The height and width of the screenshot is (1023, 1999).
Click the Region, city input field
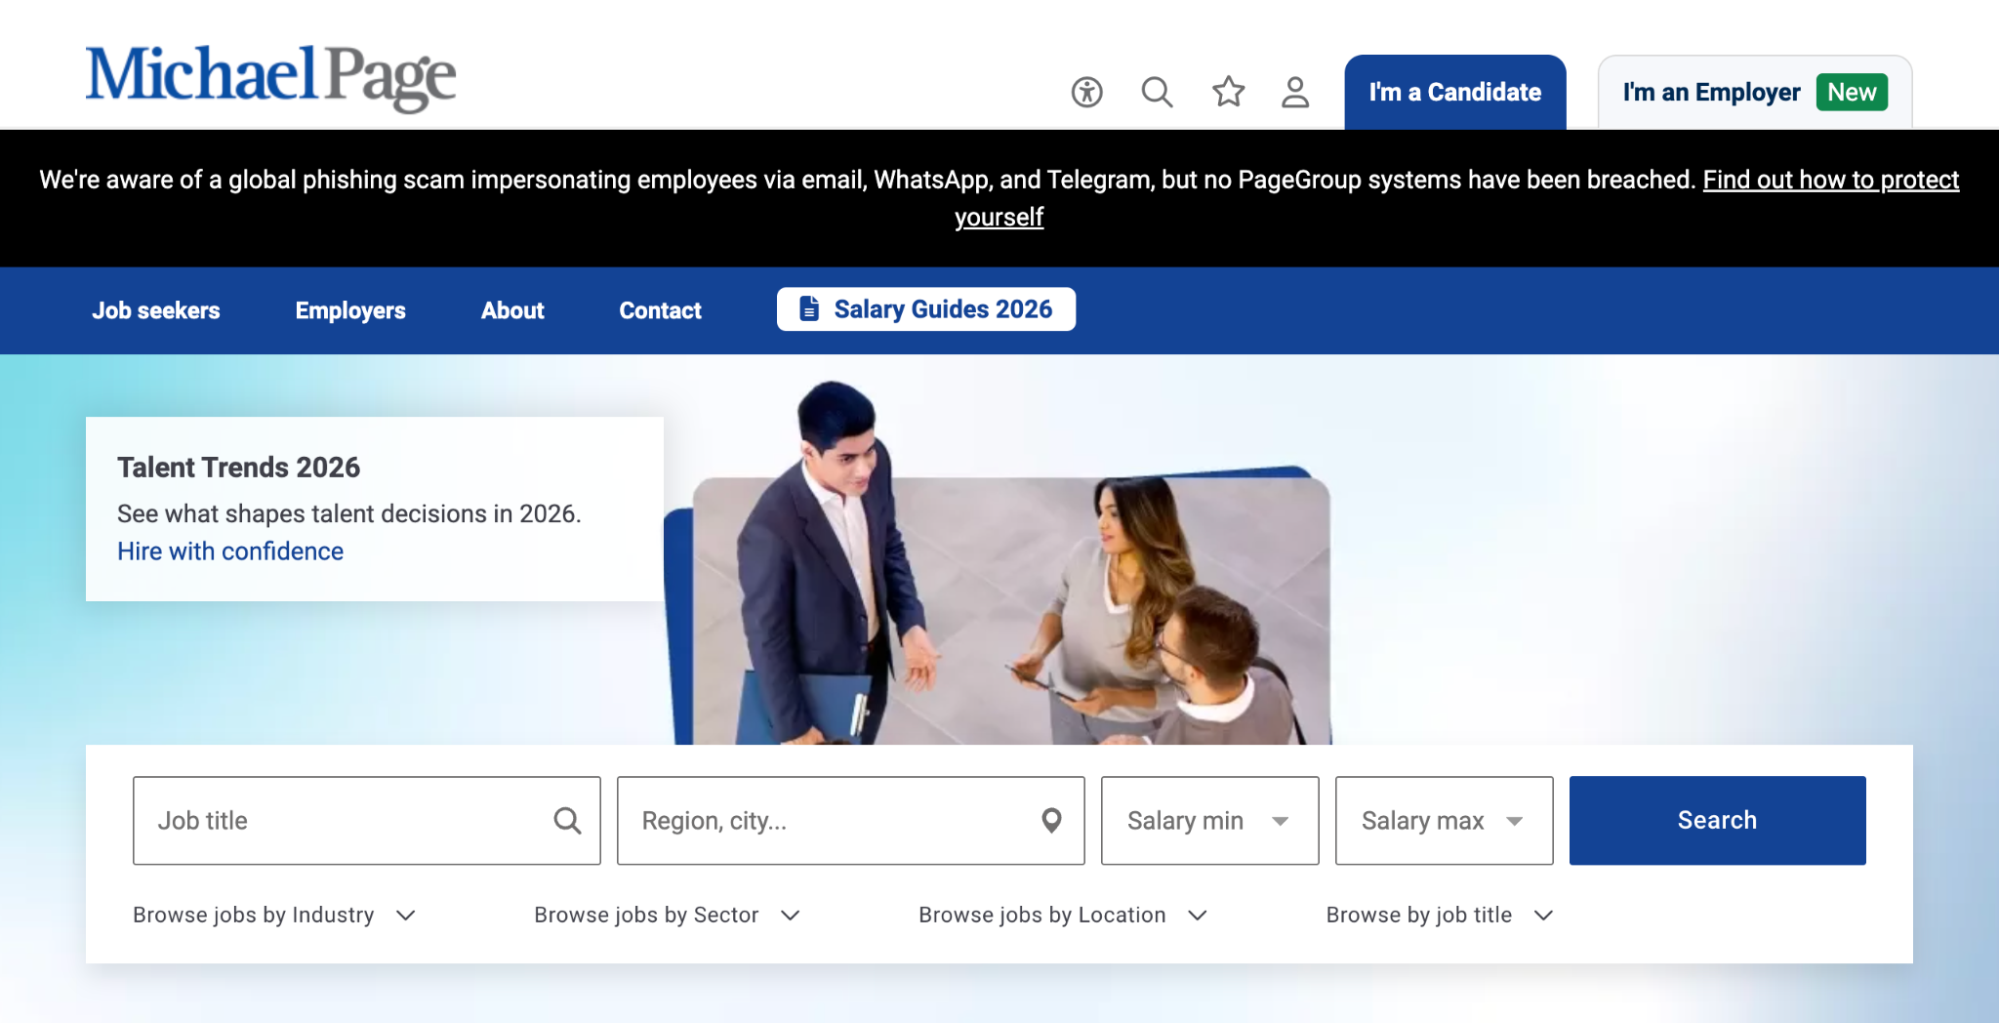[x=850, y=821]
